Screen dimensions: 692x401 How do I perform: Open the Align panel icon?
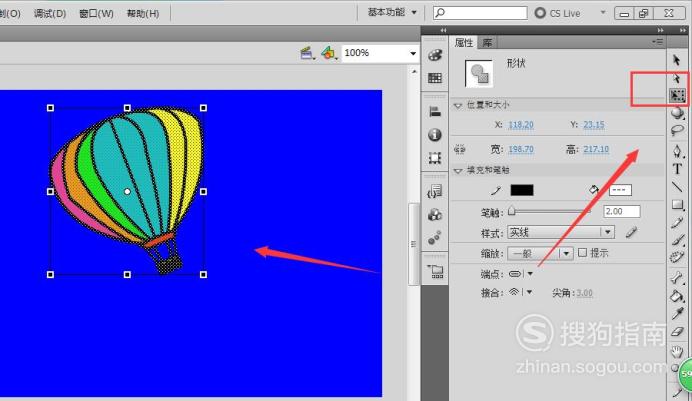[x=435, y=112]
